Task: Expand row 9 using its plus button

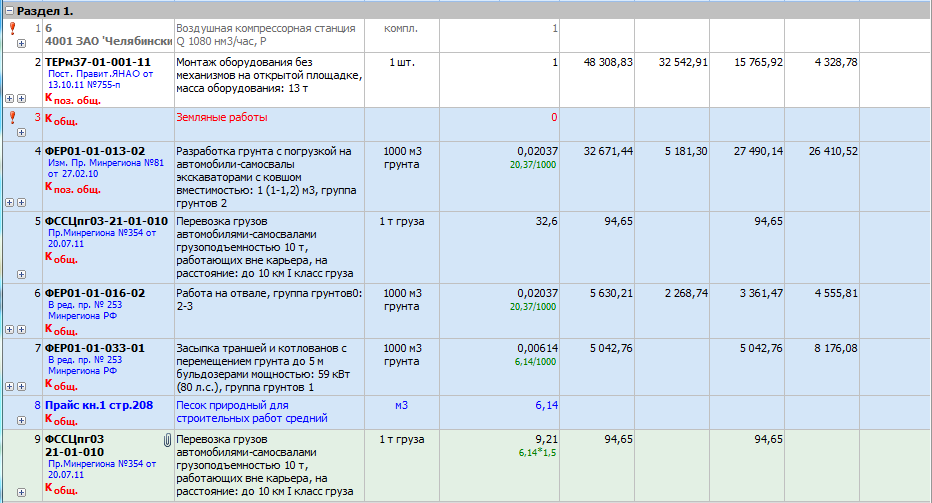Action: 22,491
